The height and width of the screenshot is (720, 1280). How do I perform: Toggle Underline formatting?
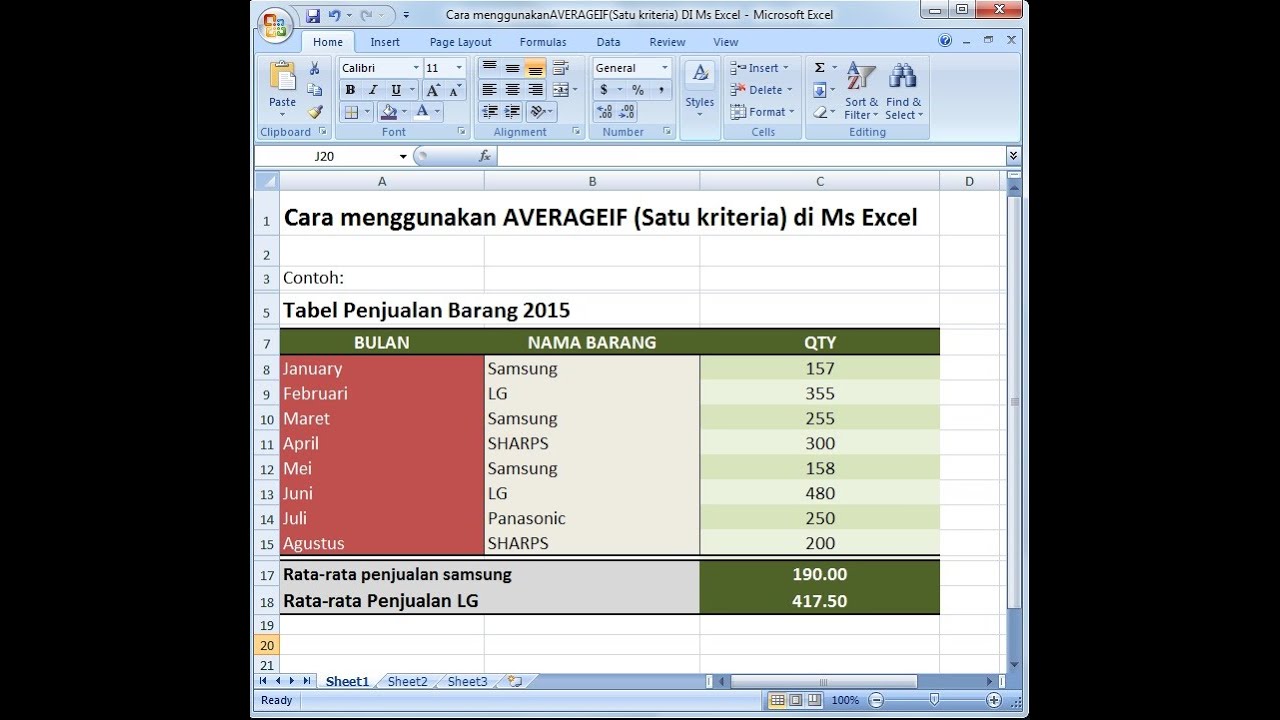coord(396,90)
